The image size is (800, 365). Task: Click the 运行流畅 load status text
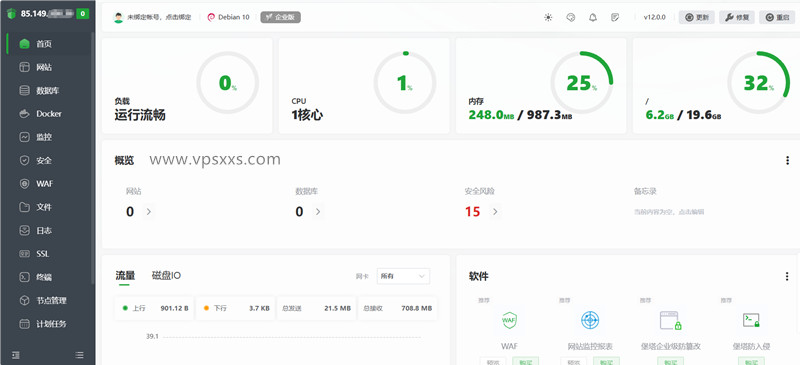pyautogui.click(x=140, y=115)
